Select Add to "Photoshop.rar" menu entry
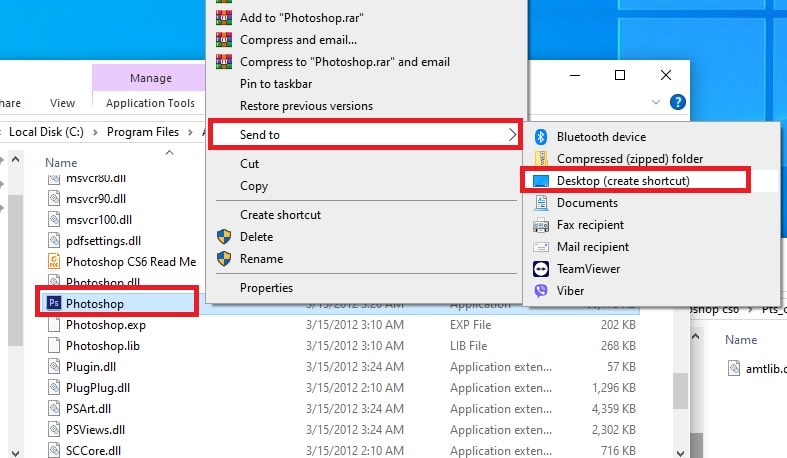Image resolution: width=787 pixels, height=458 pixels. coord(366,18)
